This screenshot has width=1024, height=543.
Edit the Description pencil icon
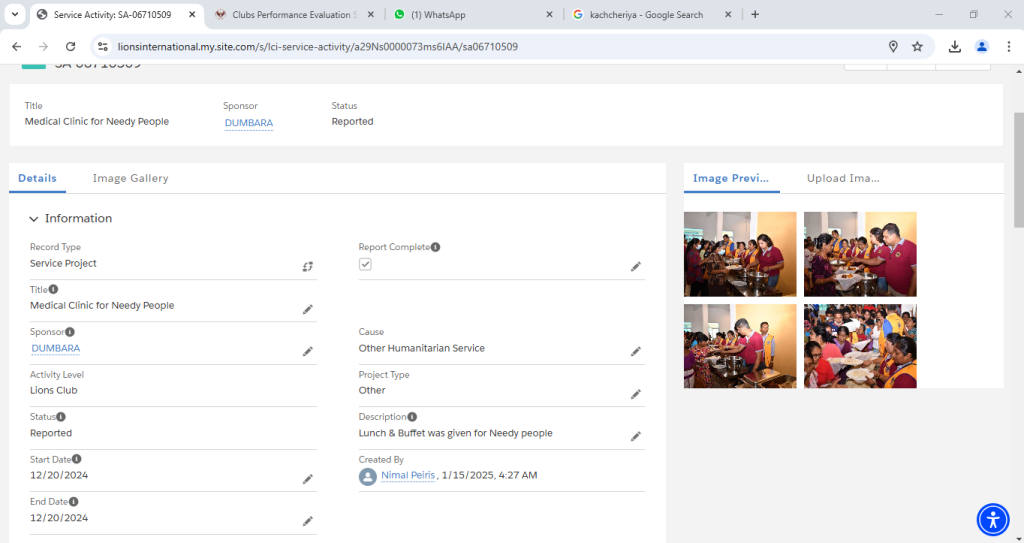point(635,436)
